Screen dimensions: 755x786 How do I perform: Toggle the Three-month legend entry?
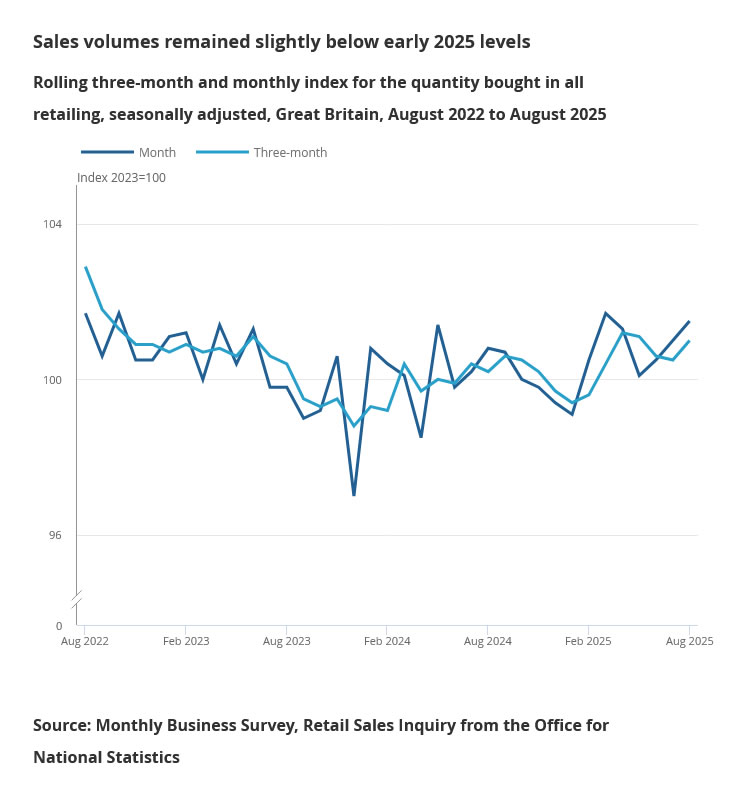[290, 153]
